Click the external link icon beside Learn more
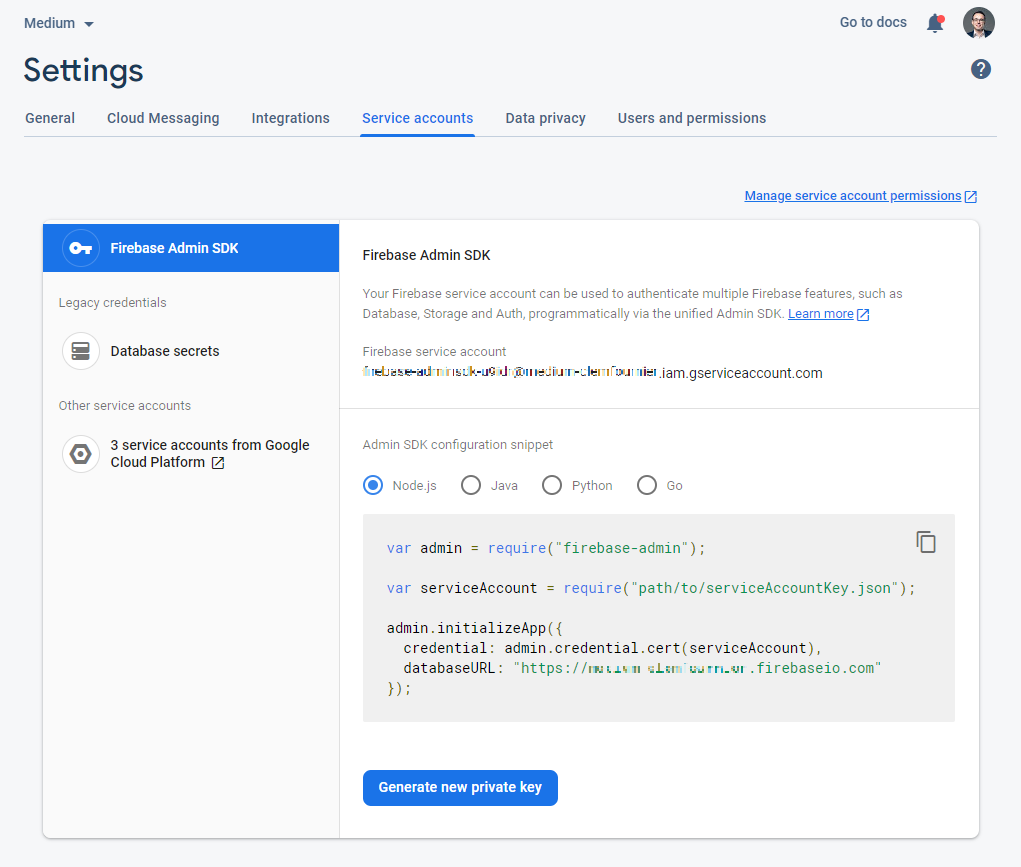The height and width of the screenshot is (867, 1021). (862, 313)
